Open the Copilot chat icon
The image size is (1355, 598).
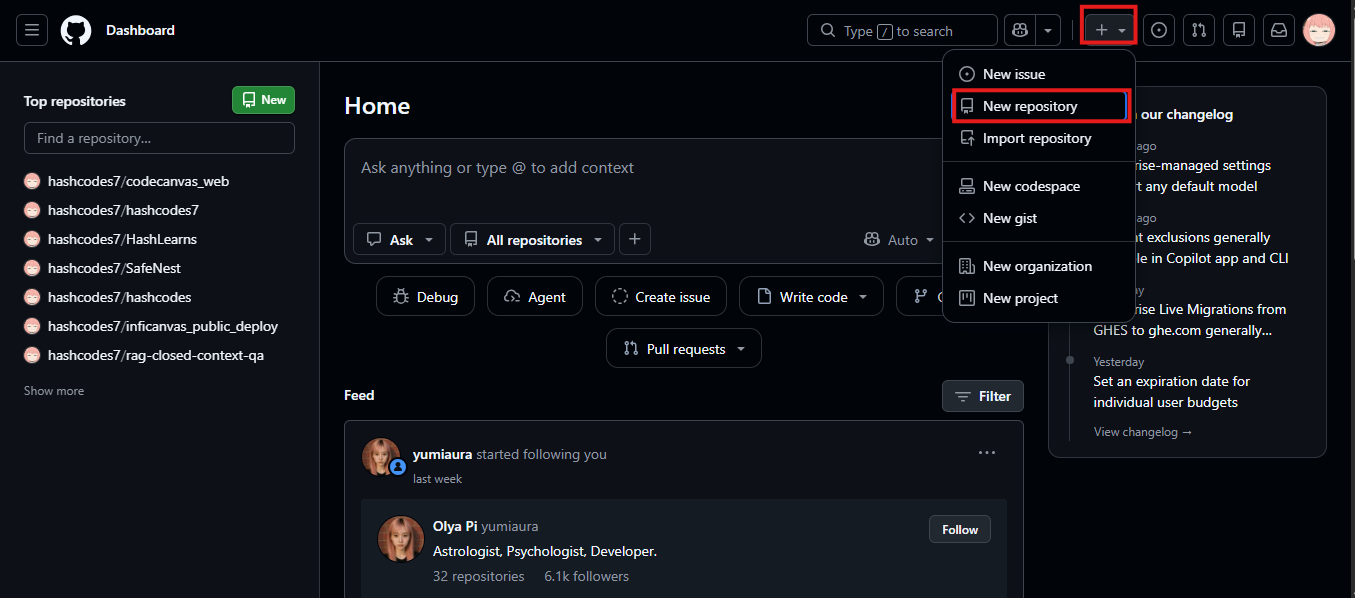pyautogui.click(x=1019, y=30)
